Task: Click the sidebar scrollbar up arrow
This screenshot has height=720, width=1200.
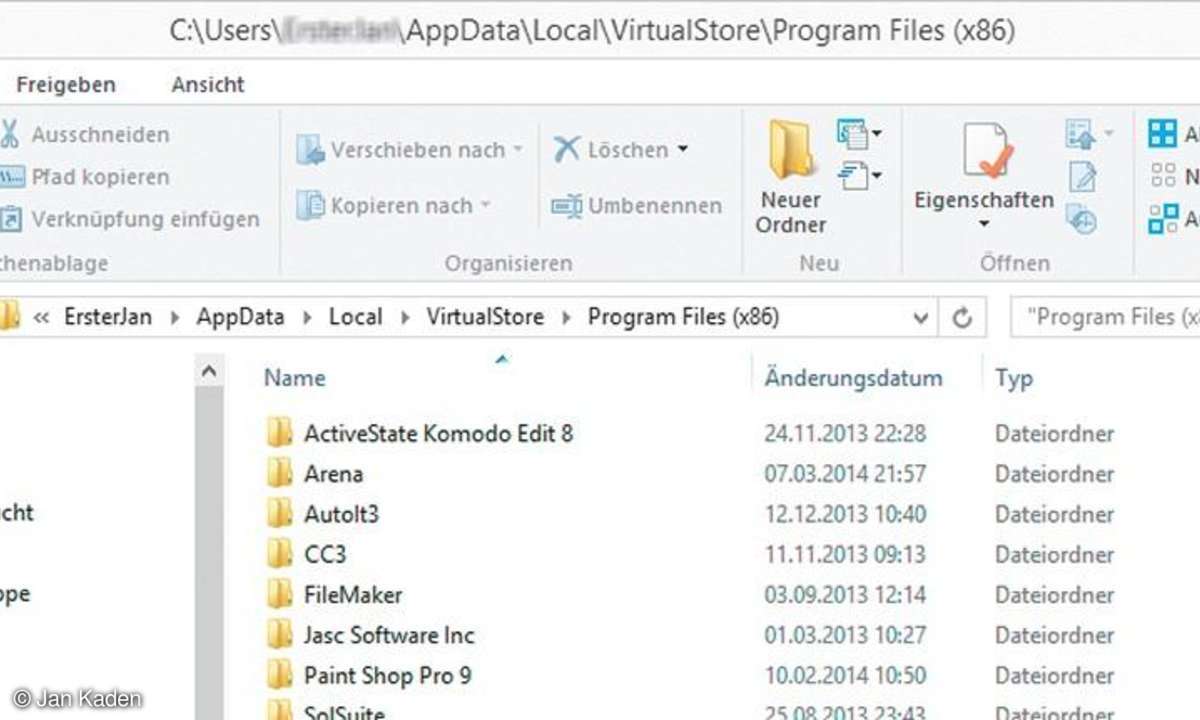Action: pyautogui.click(x=209, y=372)
